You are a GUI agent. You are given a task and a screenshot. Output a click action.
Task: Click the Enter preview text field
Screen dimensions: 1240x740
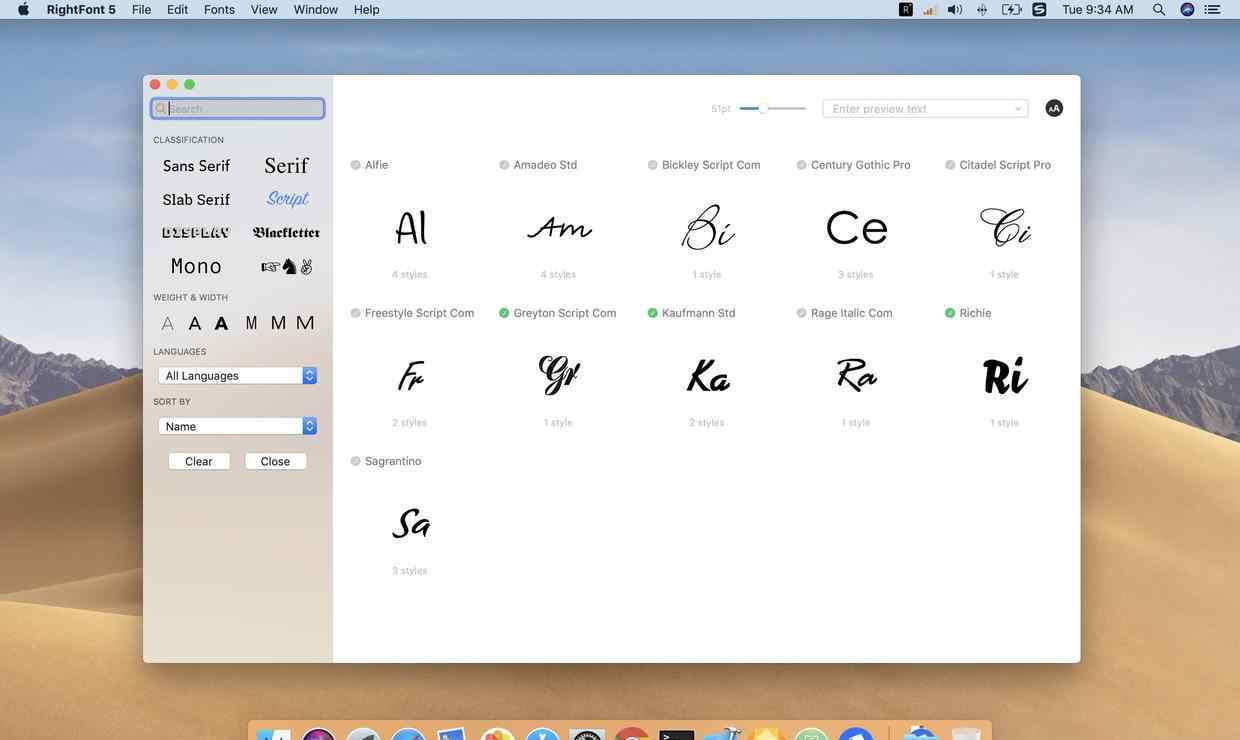point(926,108)
